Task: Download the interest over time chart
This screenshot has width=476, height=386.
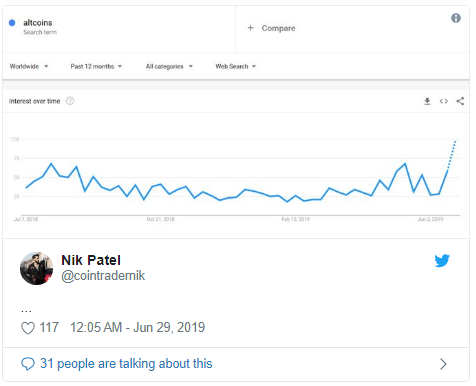Action: pos(427,101)
